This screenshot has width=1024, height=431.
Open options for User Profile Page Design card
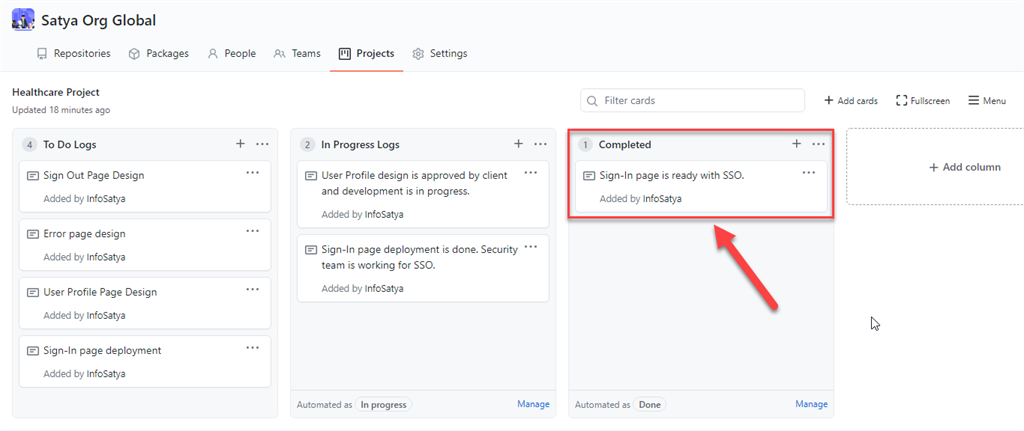[x=253, y=290]
